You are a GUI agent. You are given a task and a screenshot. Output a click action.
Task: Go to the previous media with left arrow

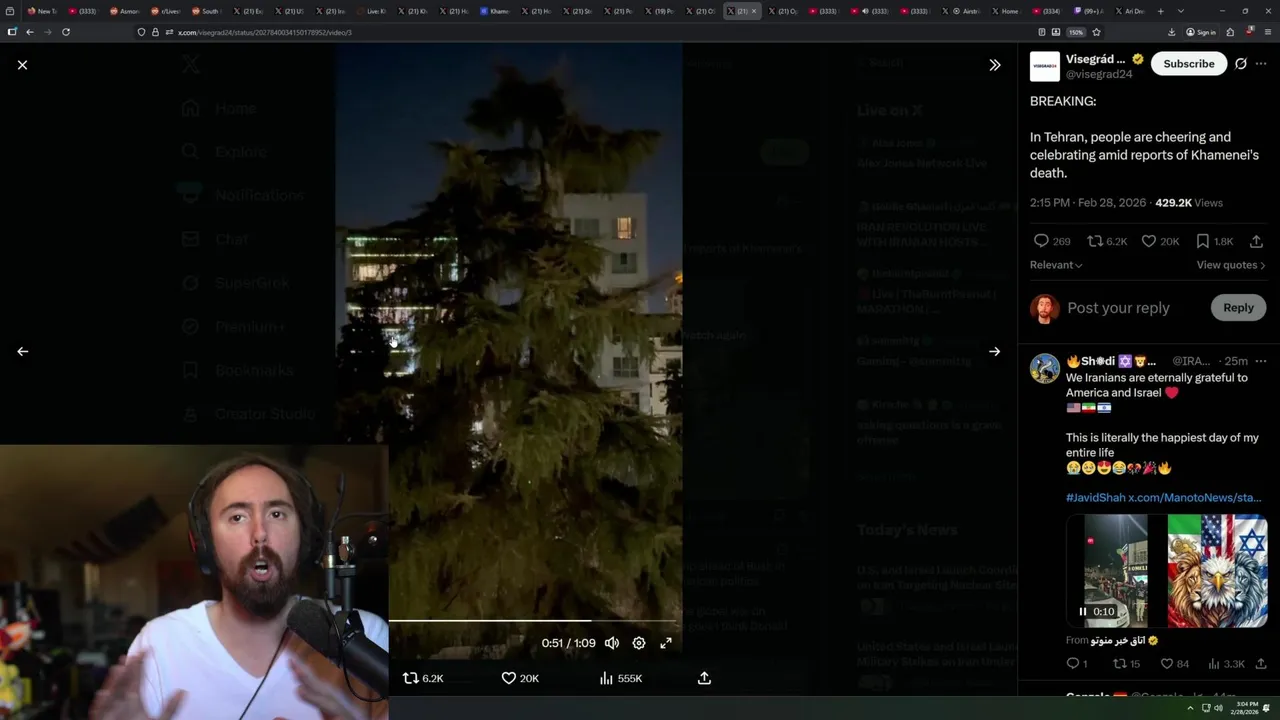22,351
